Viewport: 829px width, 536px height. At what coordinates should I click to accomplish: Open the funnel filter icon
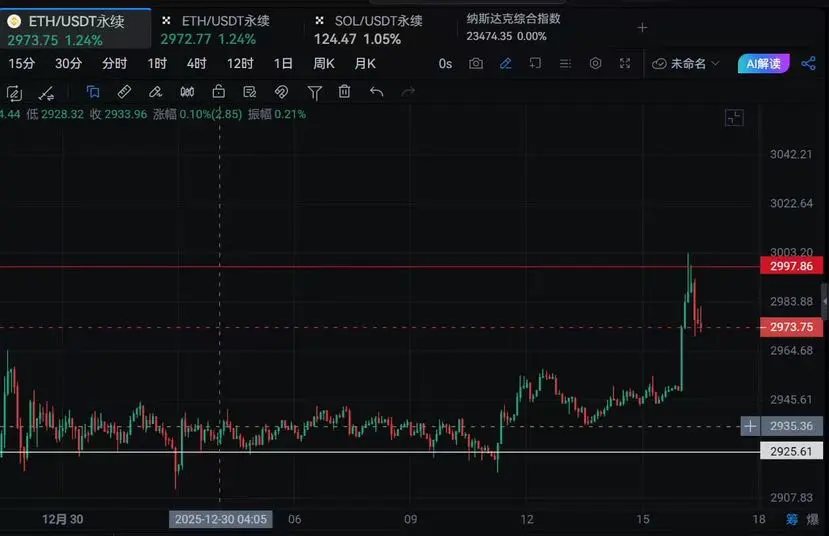tap(315, 93)
